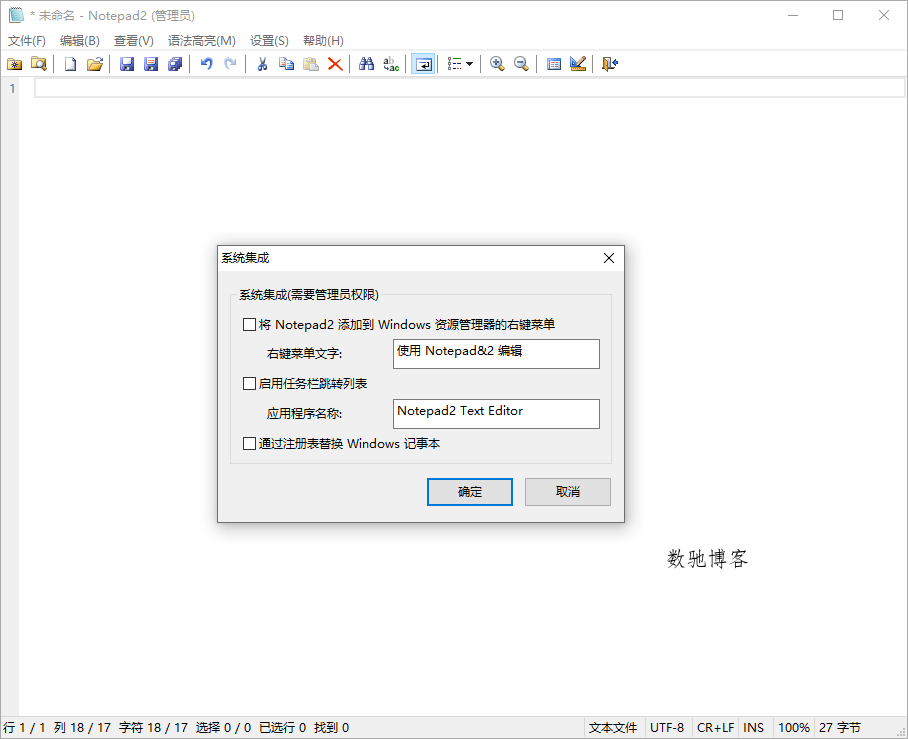Open the 语法高亮(M) menu
Image resolution: width=908 pixels, height=739 pixels.
point(202,41)
